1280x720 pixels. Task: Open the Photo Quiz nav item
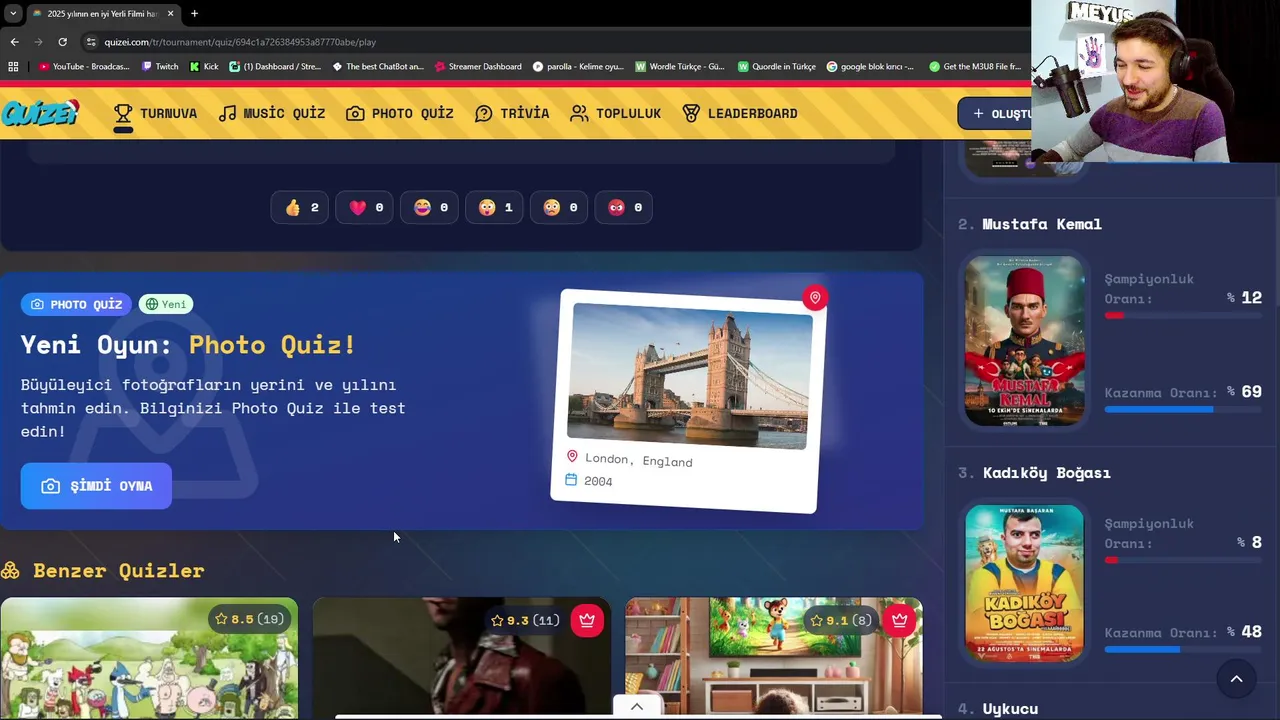[400, 113]
